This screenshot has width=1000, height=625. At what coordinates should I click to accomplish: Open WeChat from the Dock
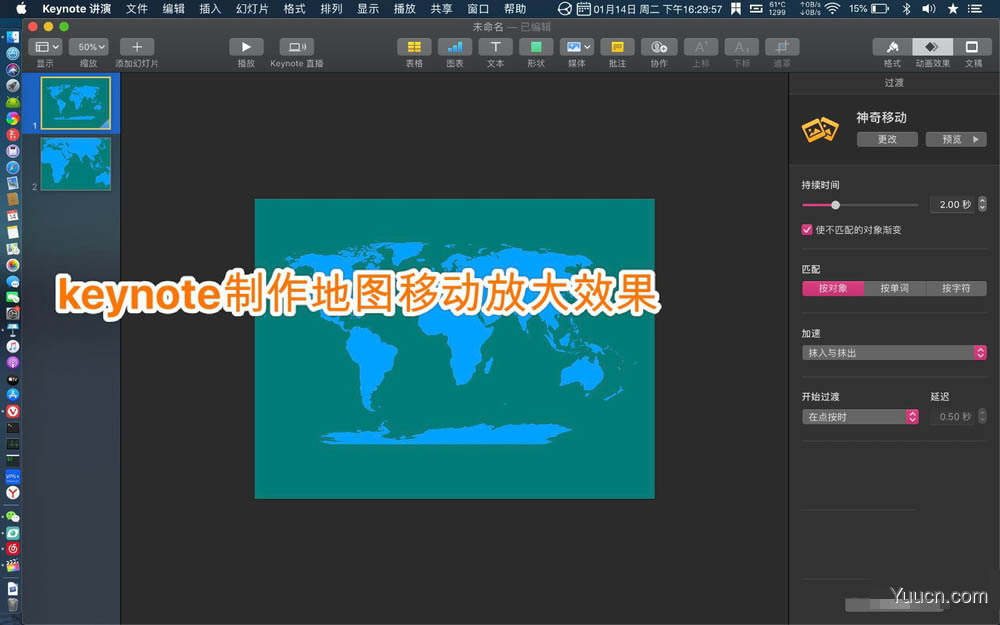coord(13,517)
